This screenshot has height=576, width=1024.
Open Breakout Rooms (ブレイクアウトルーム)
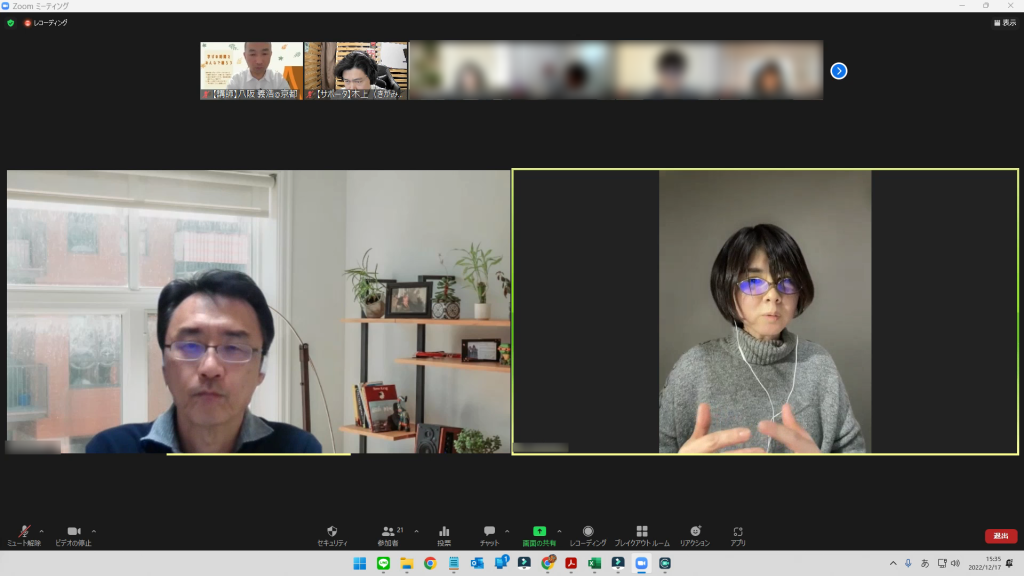642,535
